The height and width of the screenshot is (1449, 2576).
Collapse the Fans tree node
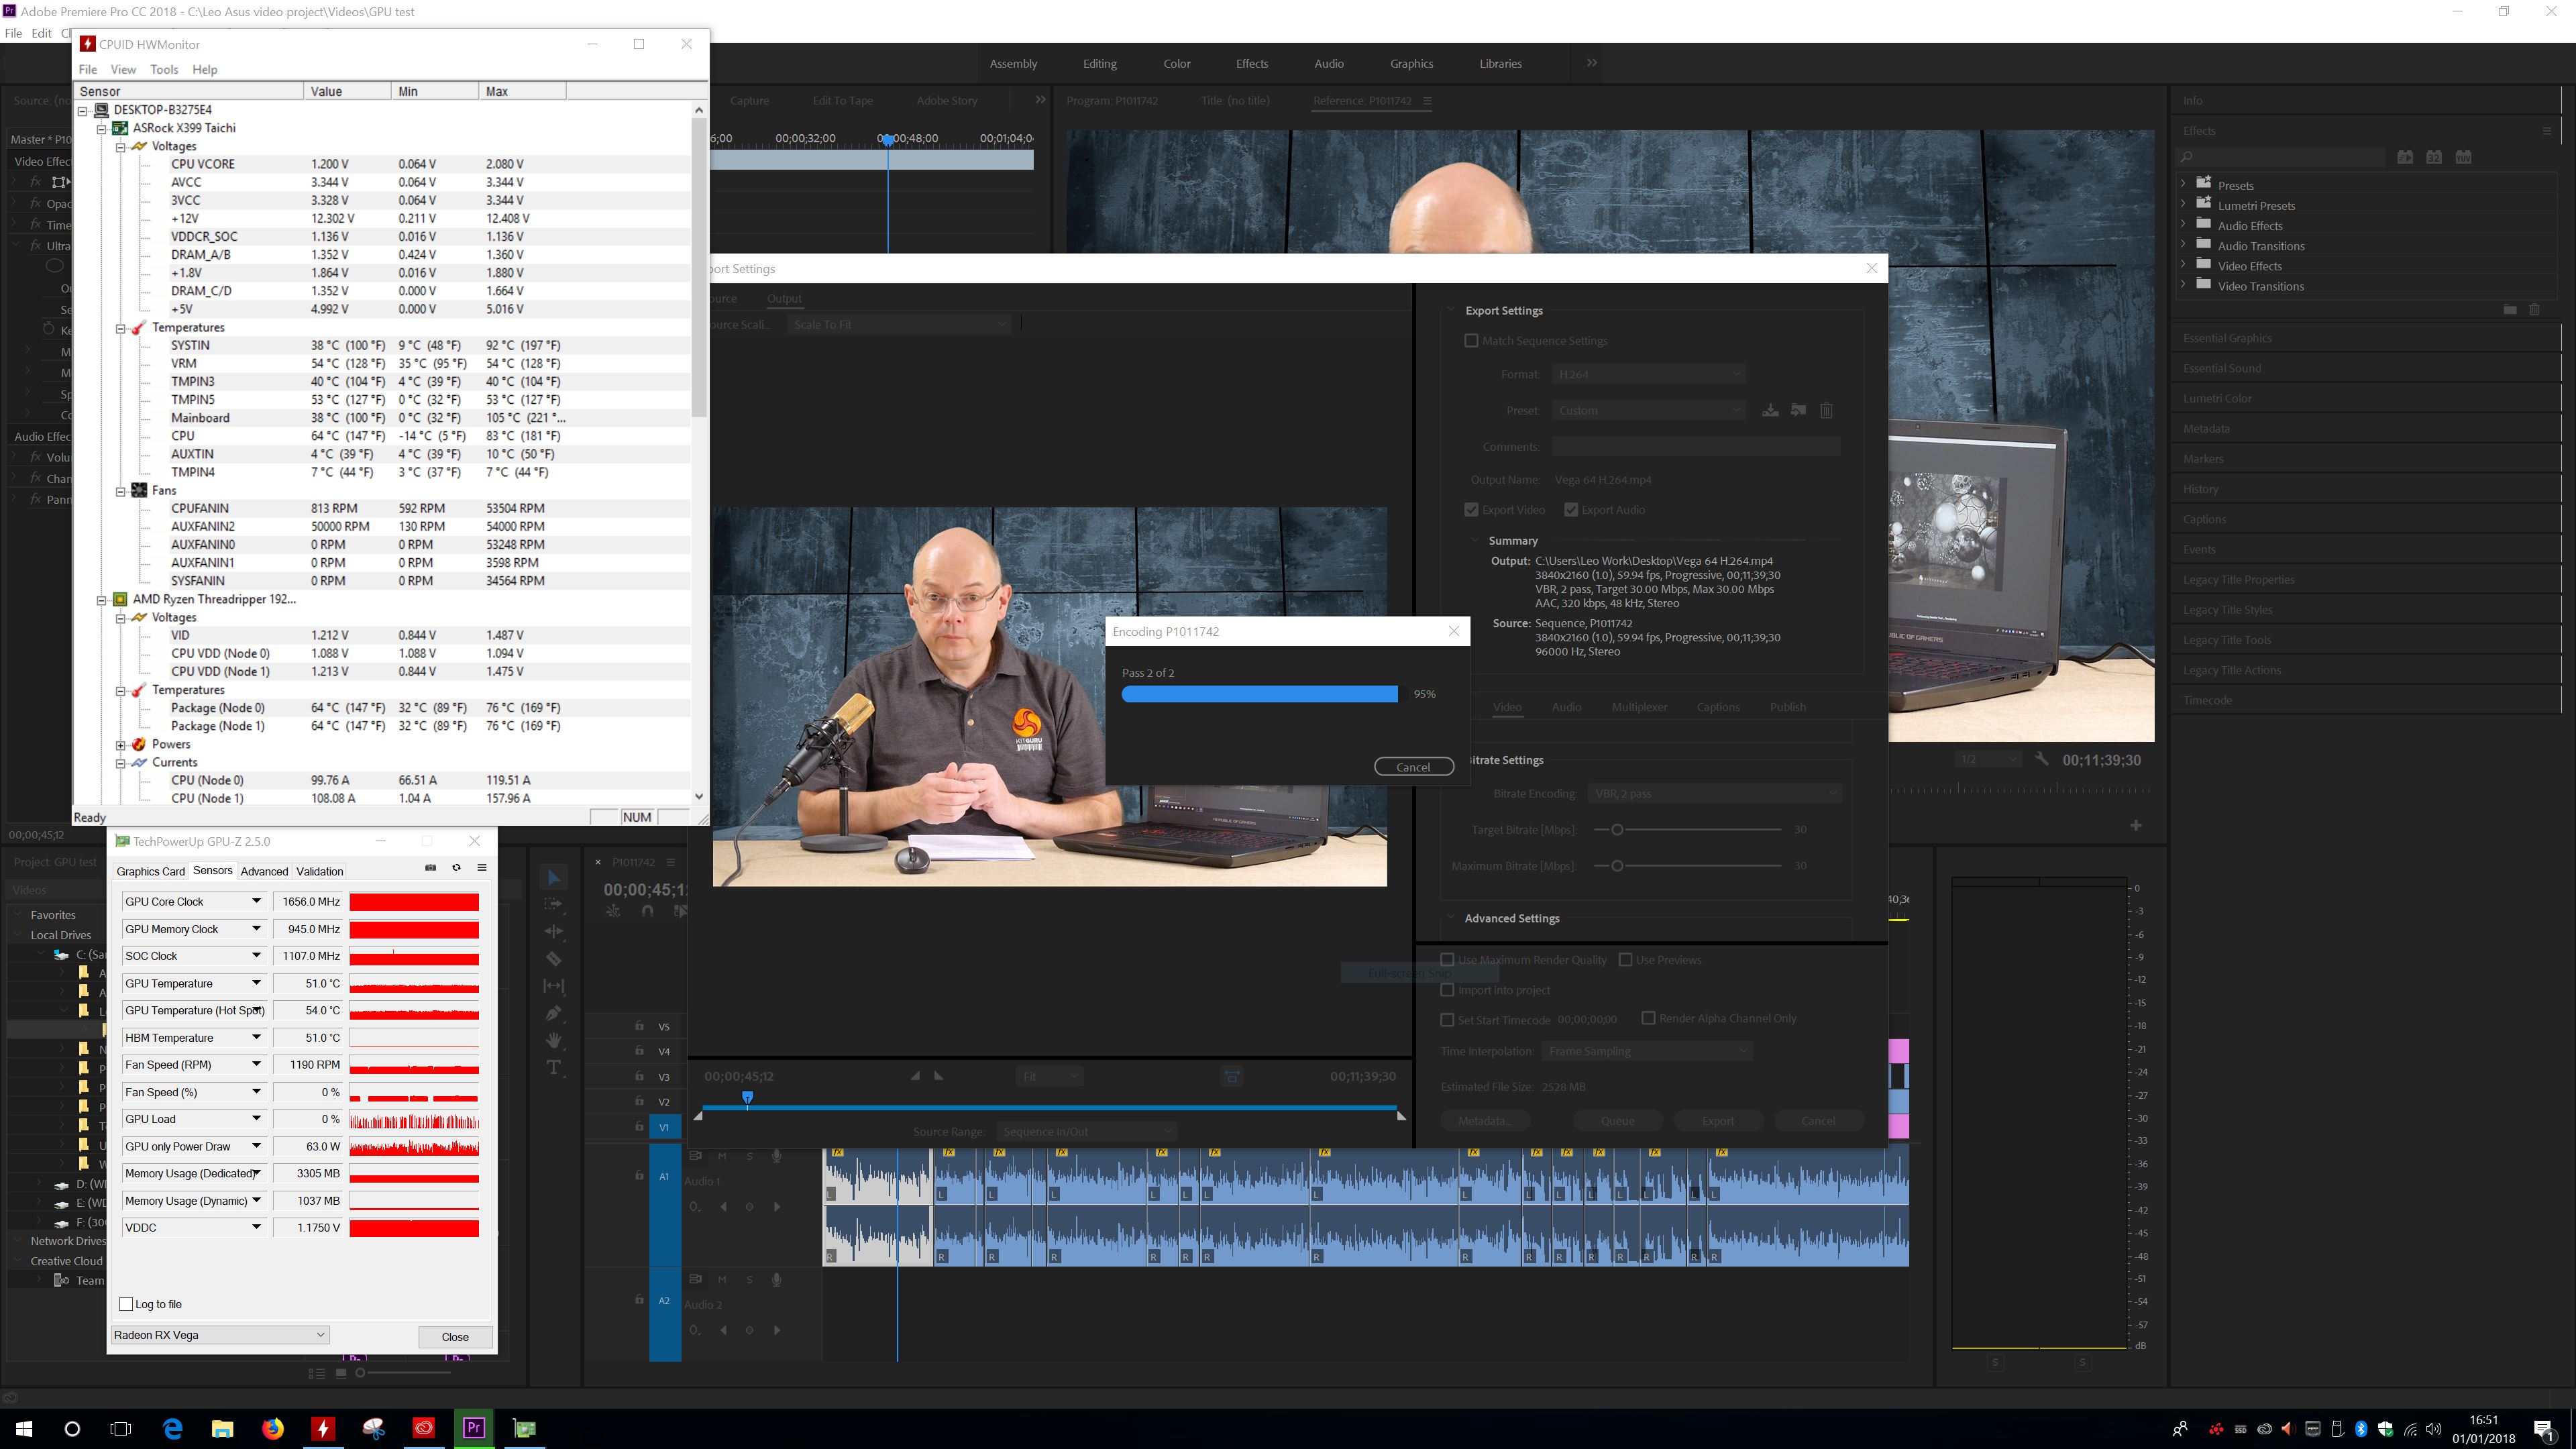pos(120,491)
